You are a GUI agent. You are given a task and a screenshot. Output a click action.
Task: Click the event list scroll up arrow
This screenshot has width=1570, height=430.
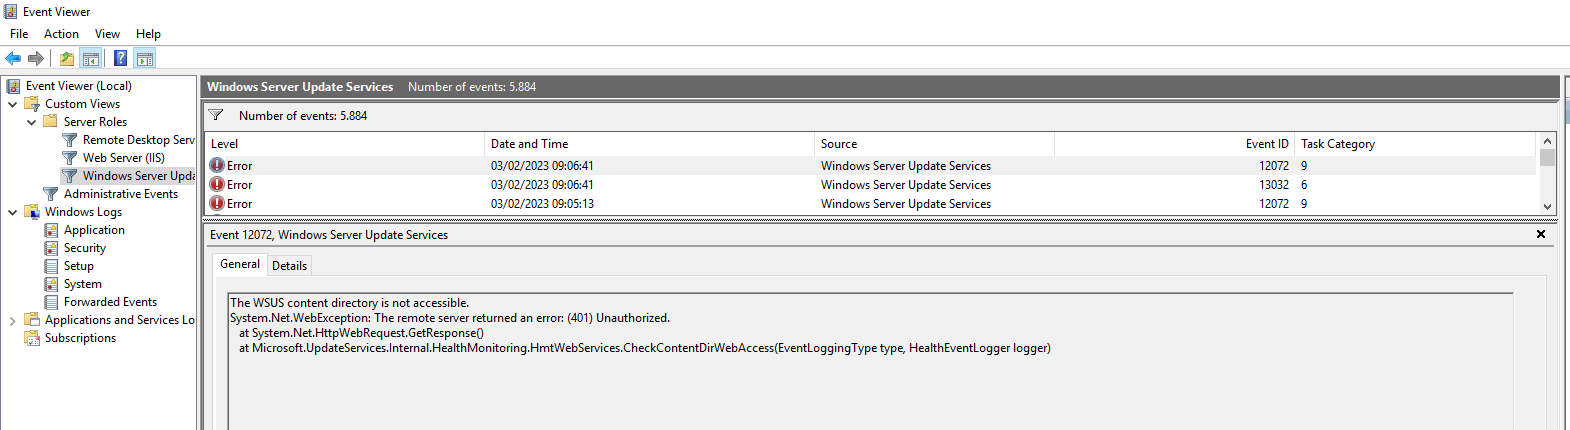(1547, 141)
